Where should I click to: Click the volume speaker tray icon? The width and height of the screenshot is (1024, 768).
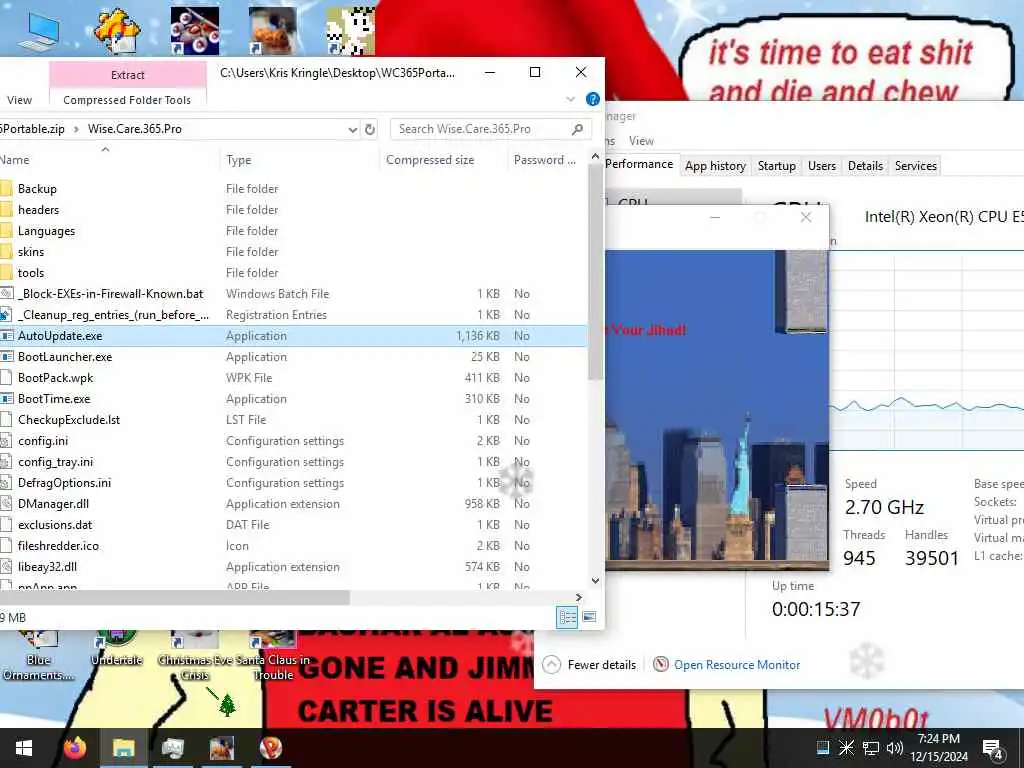(895, 748)
